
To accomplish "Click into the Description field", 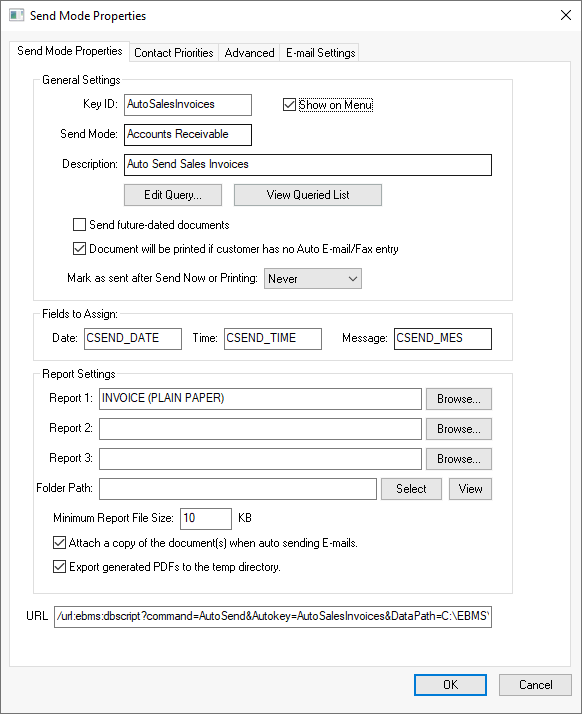I will click(x=308, y=165).
